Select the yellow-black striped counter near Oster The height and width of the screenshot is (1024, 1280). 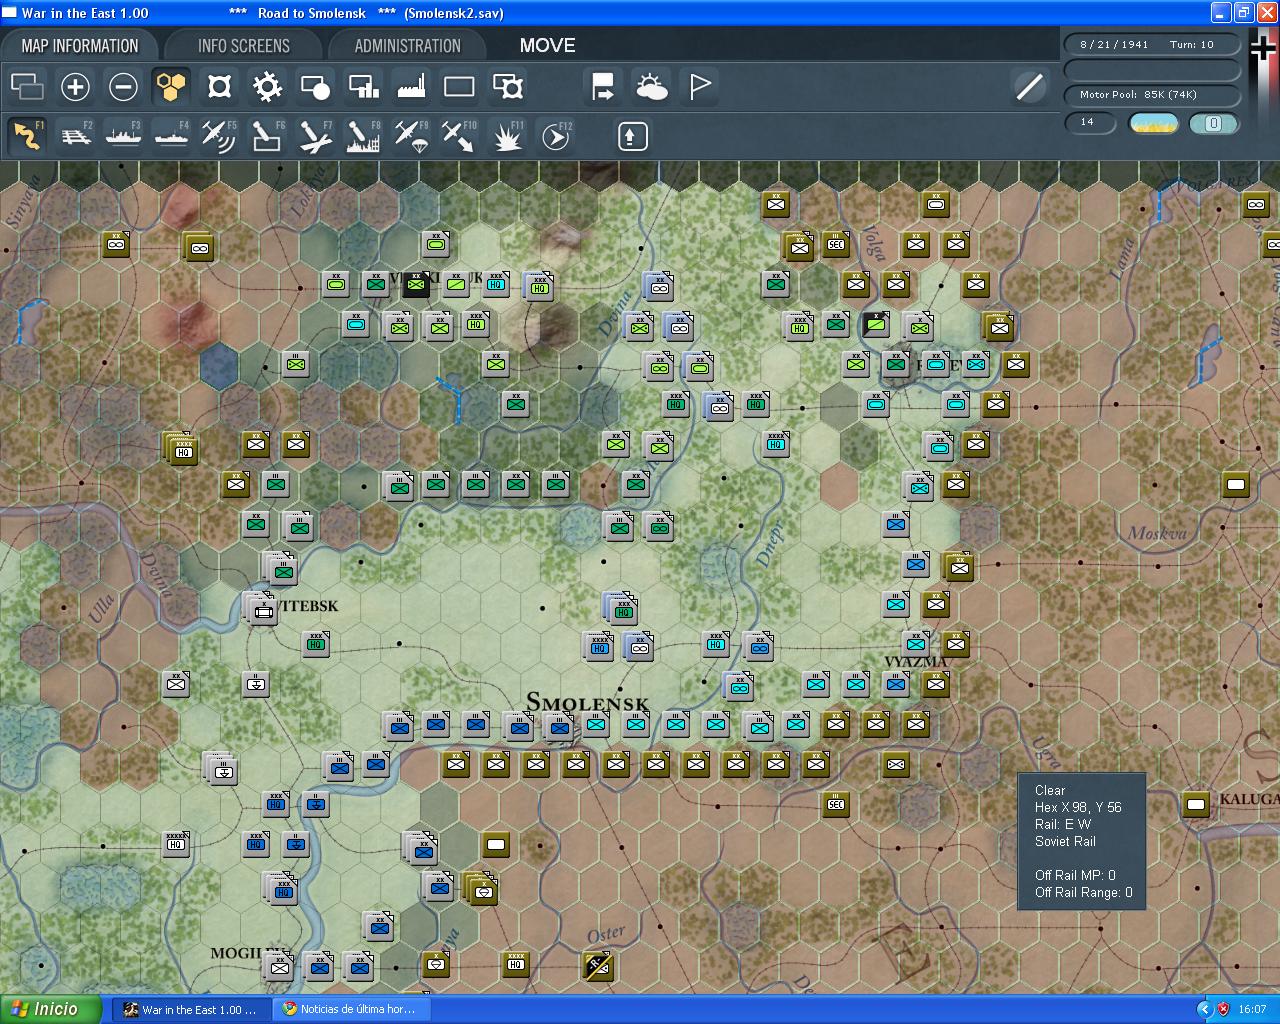[598, 965]
